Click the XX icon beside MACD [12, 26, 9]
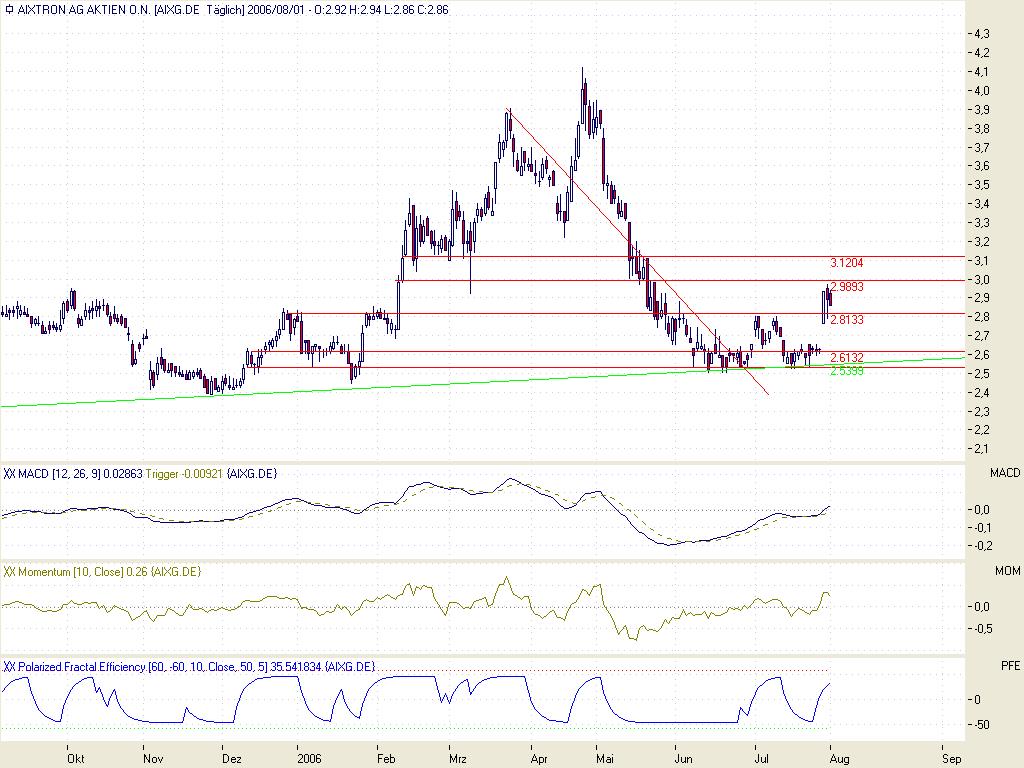Image resolution: width=1024 pixels, height=768 pixels. 9,473
